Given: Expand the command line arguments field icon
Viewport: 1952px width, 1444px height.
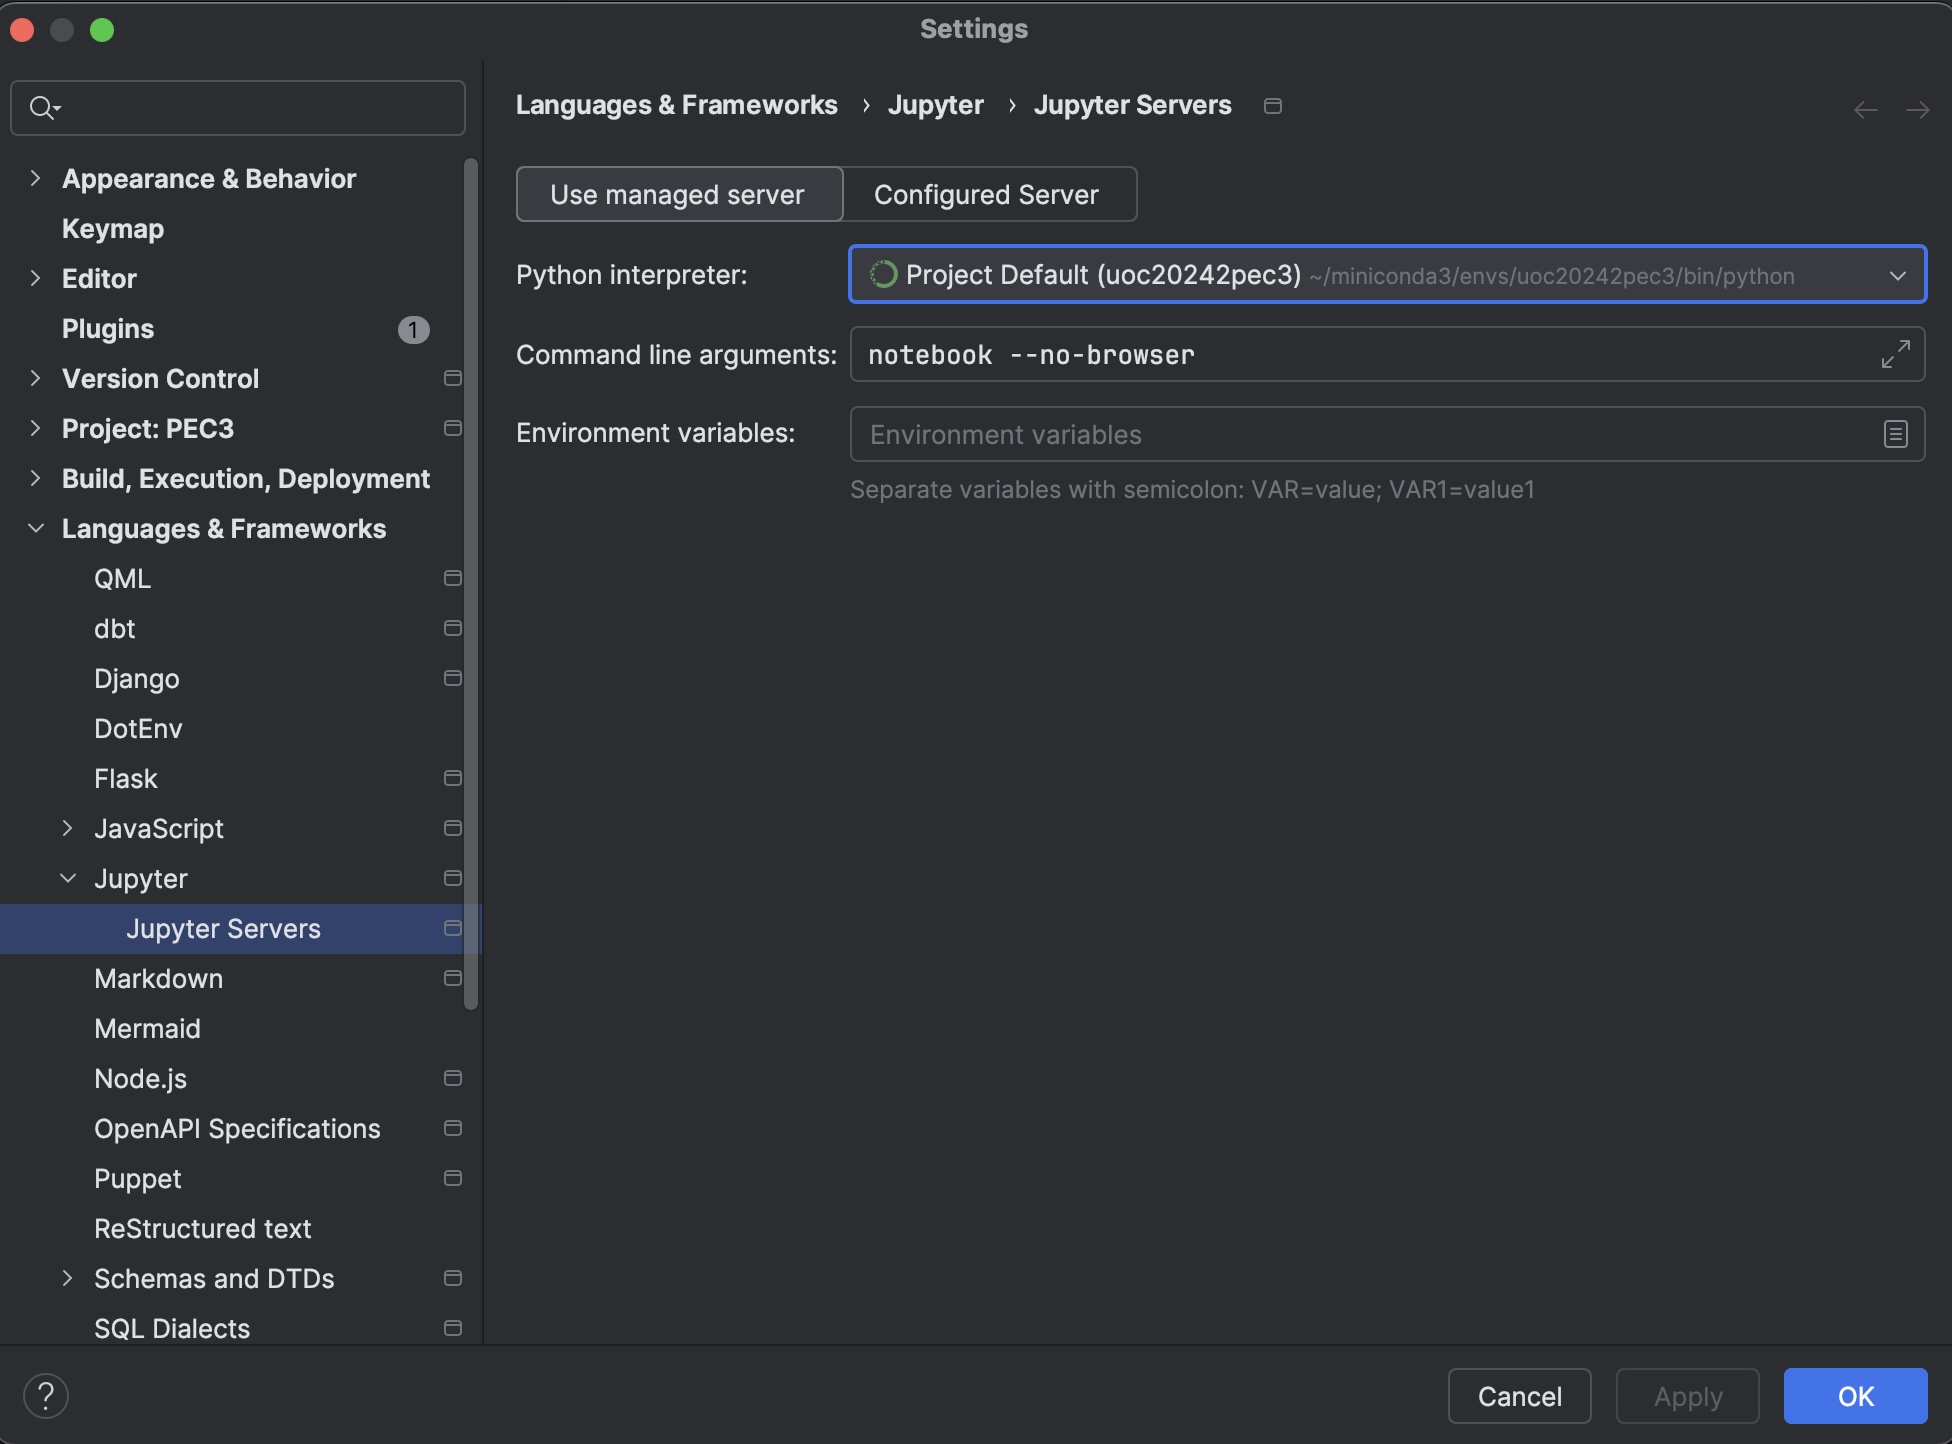Looking at the screenshot, I should point(1895,354).
